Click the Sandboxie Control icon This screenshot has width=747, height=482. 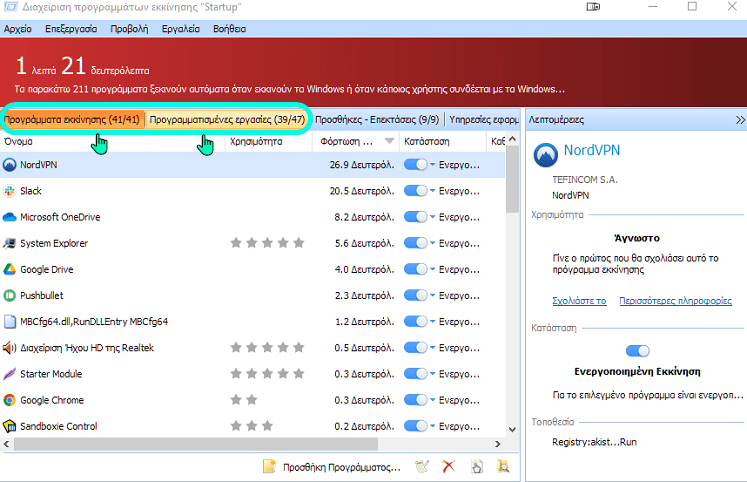(10, 426)
